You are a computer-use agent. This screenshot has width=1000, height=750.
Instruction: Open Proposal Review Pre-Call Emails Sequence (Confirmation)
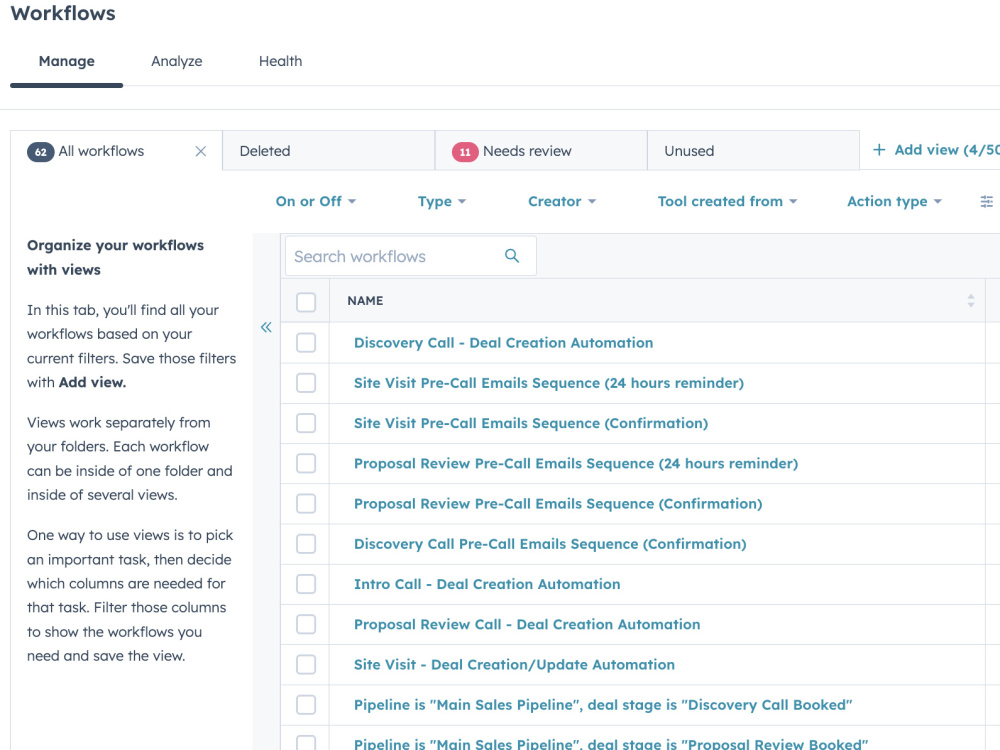coord(558,503)
